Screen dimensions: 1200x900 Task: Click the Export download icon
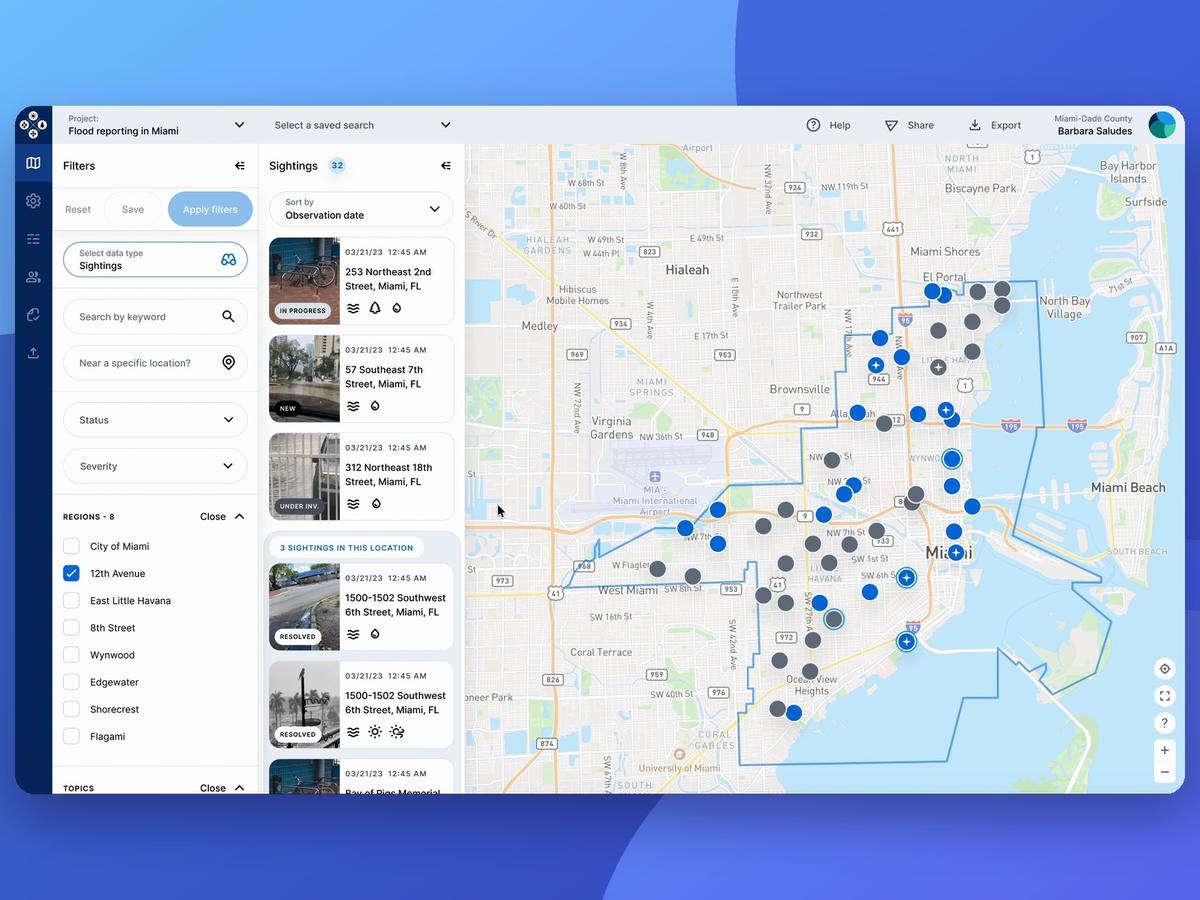click(x=975, y=125)
